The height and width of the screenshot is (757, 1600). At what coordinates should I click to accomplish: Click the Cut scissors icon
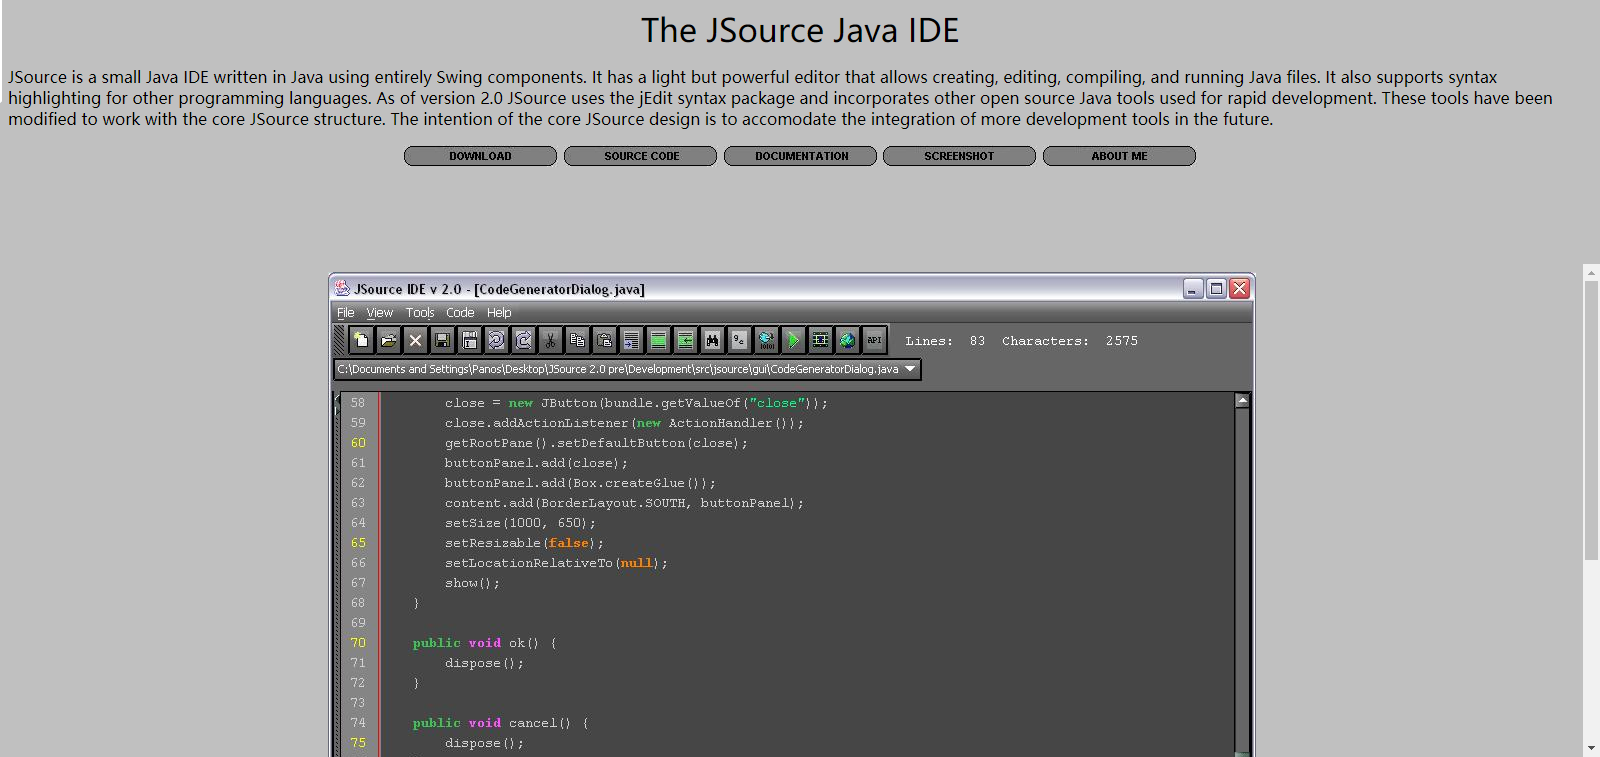tap(550, 340)
